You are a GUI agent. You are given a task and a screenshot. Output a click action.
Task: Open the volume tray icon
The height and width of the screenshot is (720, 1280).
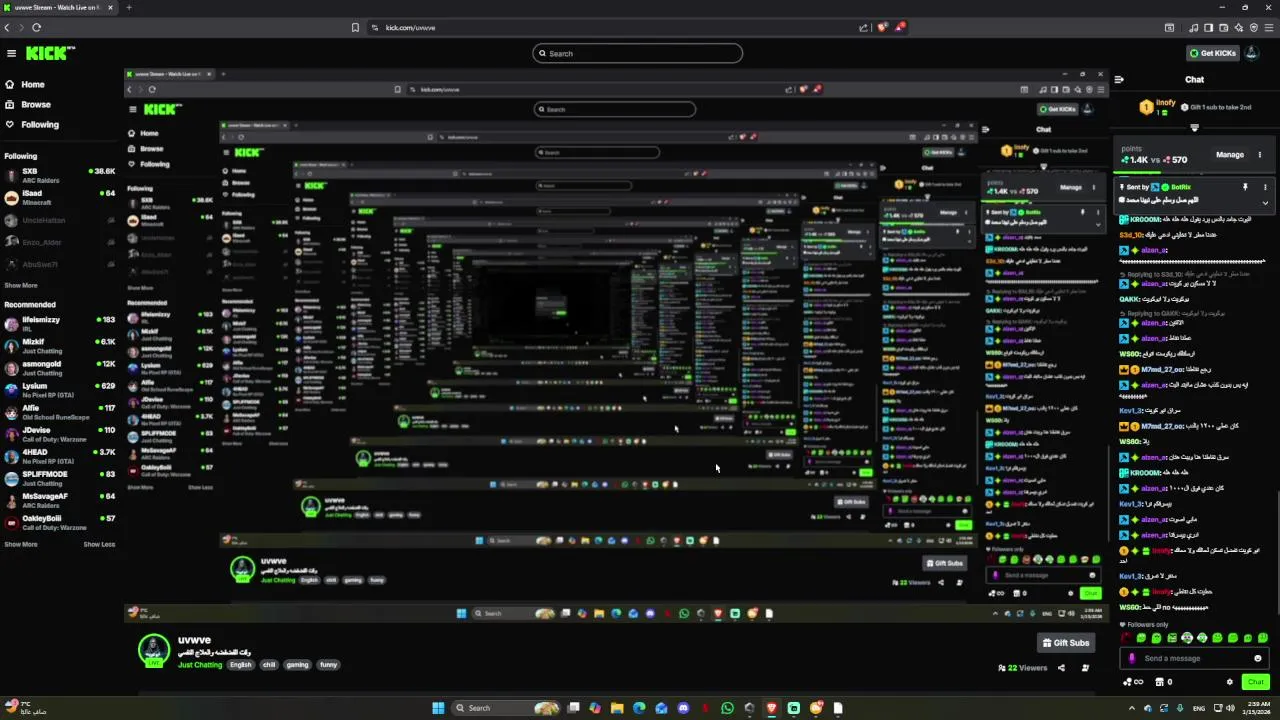1230,708
